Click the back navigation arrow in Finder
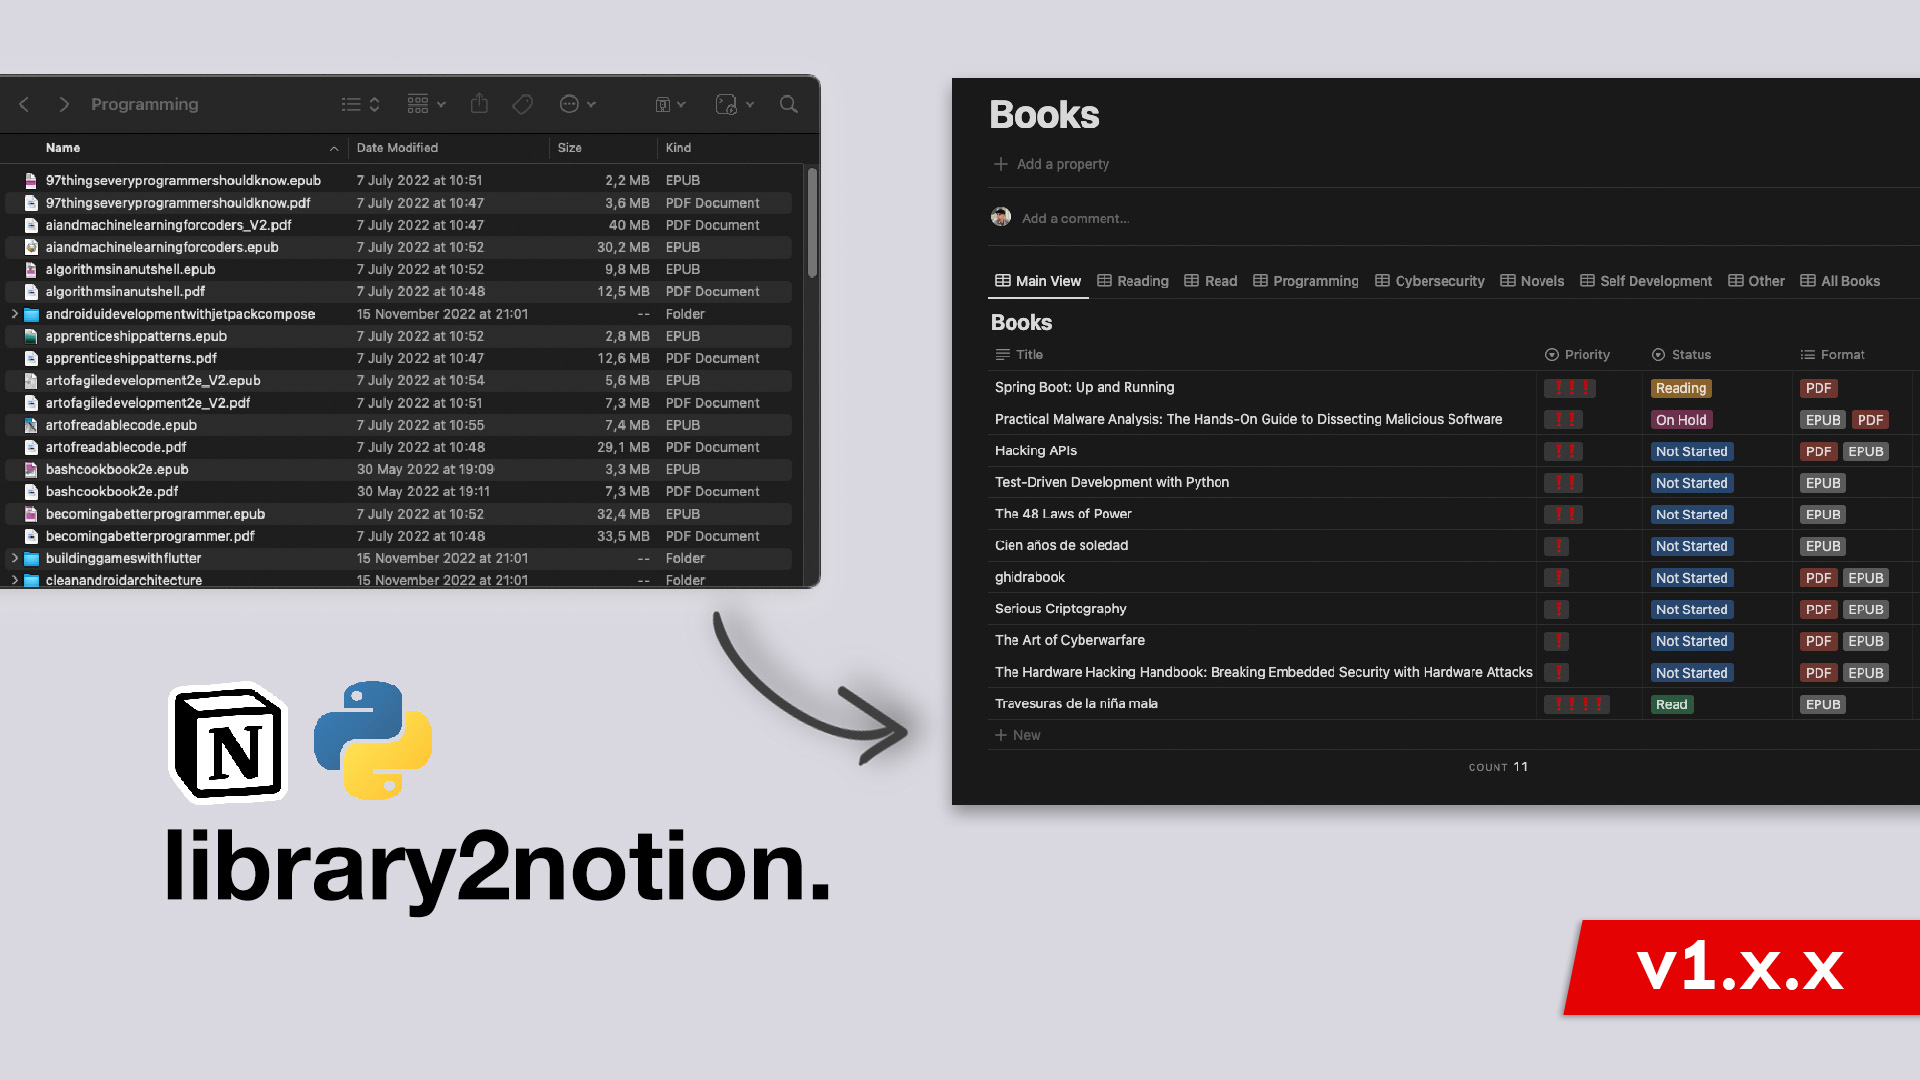 pyautogui.click(x=24, y=104)
